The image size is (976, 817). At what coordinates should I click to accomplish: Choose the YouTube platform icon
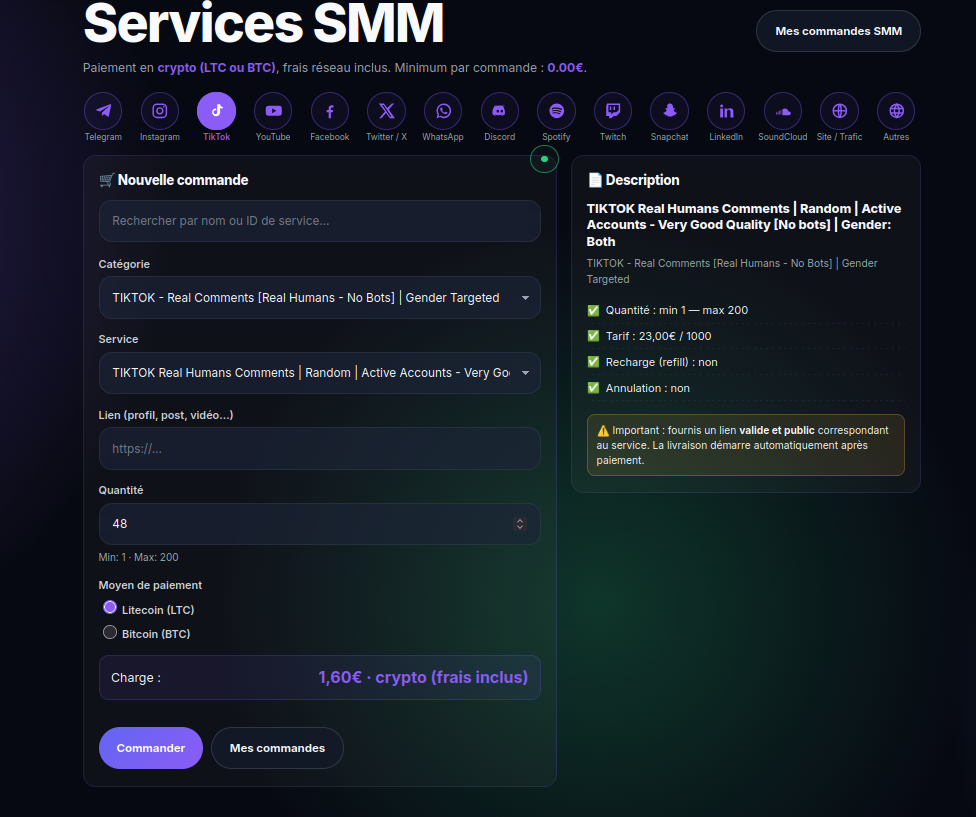tap(273, 111)
